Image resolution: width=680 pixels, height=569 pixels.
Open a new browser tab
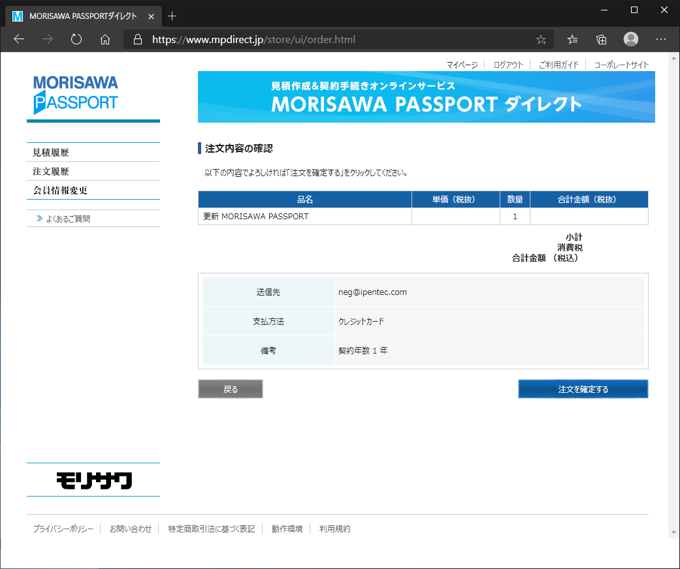click(172, 16)
